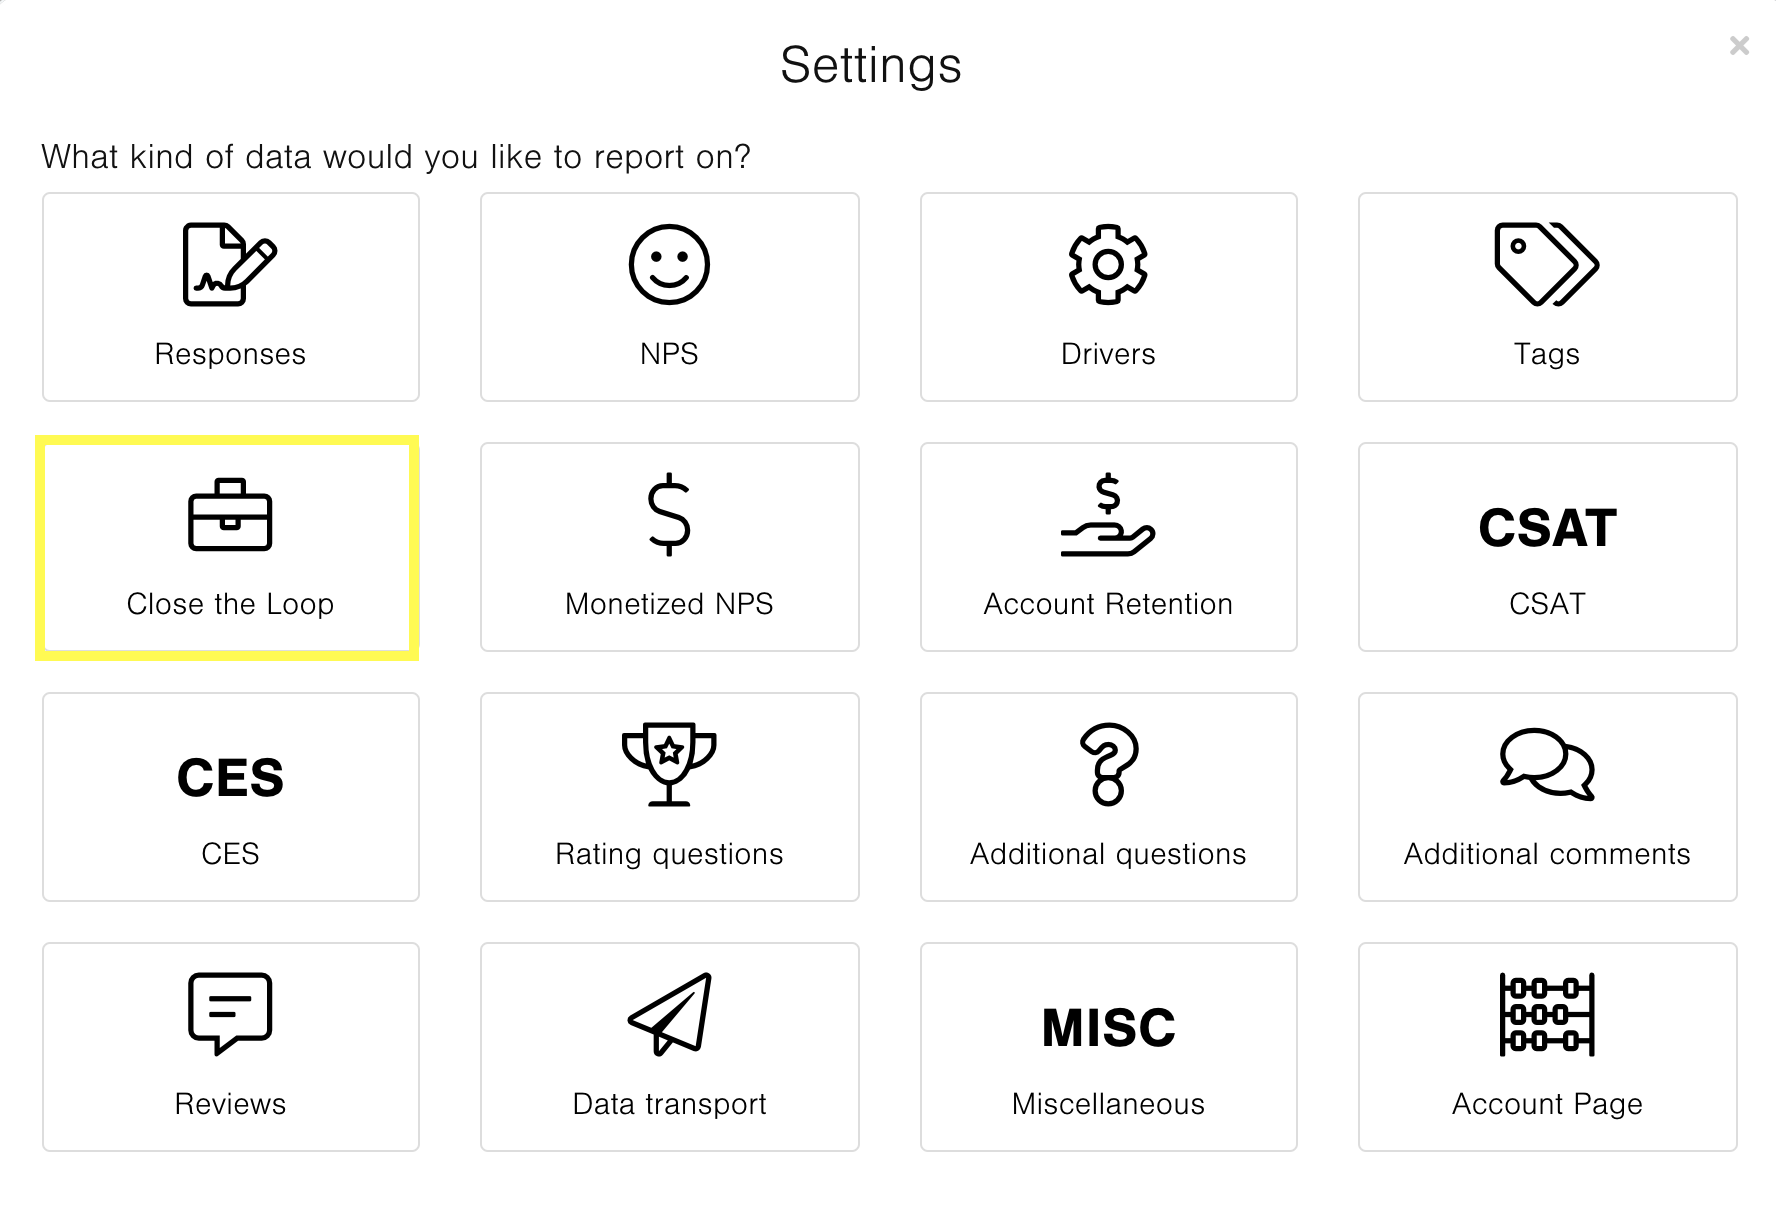Screen dimensions: 1776x1218
Task: Open Drivers via the gear icon
Action: click(1107, 265)
